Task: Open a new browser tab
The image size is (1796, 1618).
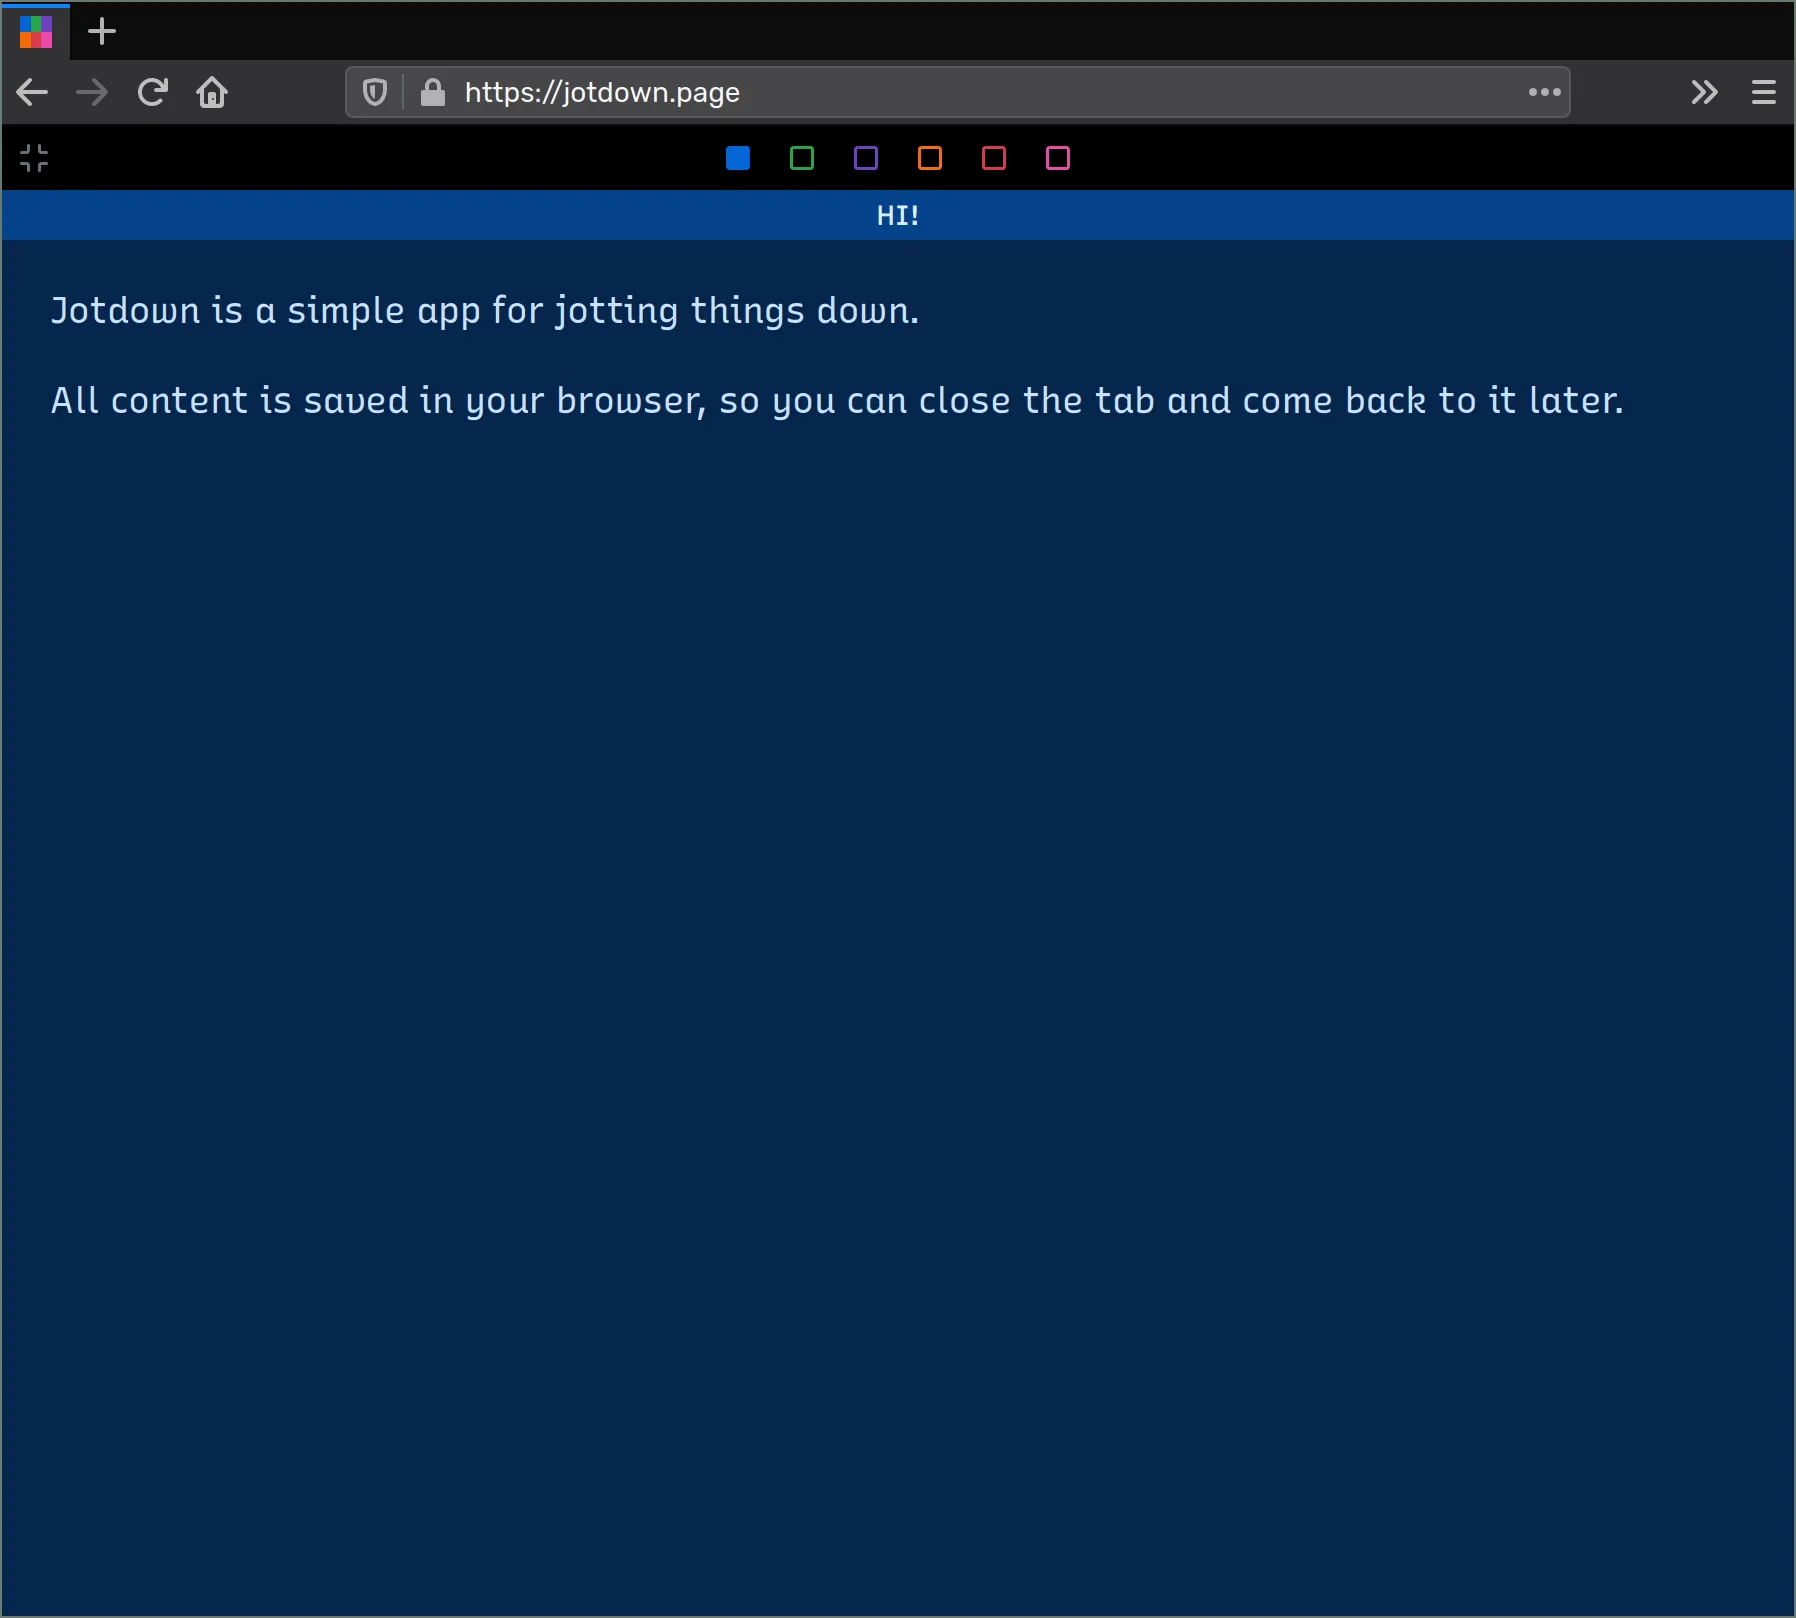Action: (x=102, y=31)
